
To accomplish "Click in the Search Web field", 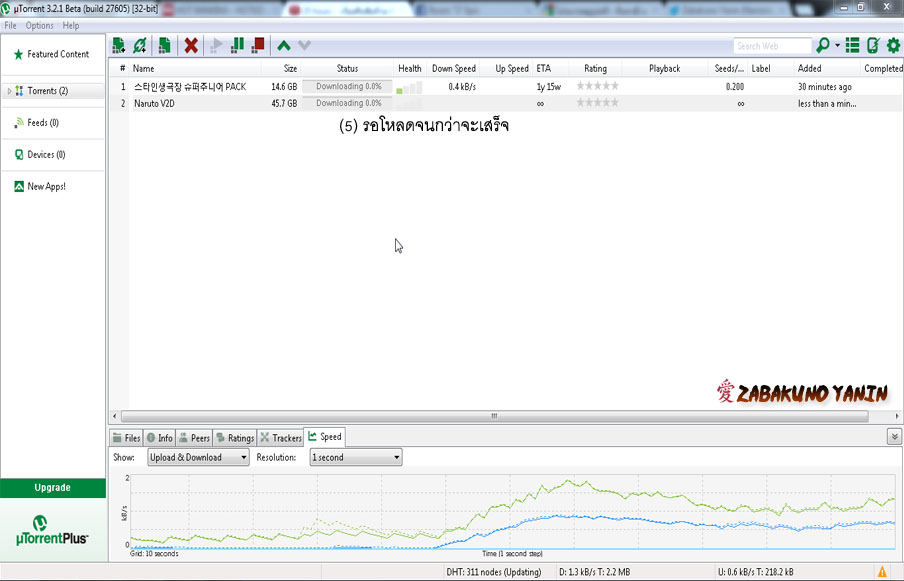I will point(772,46).
